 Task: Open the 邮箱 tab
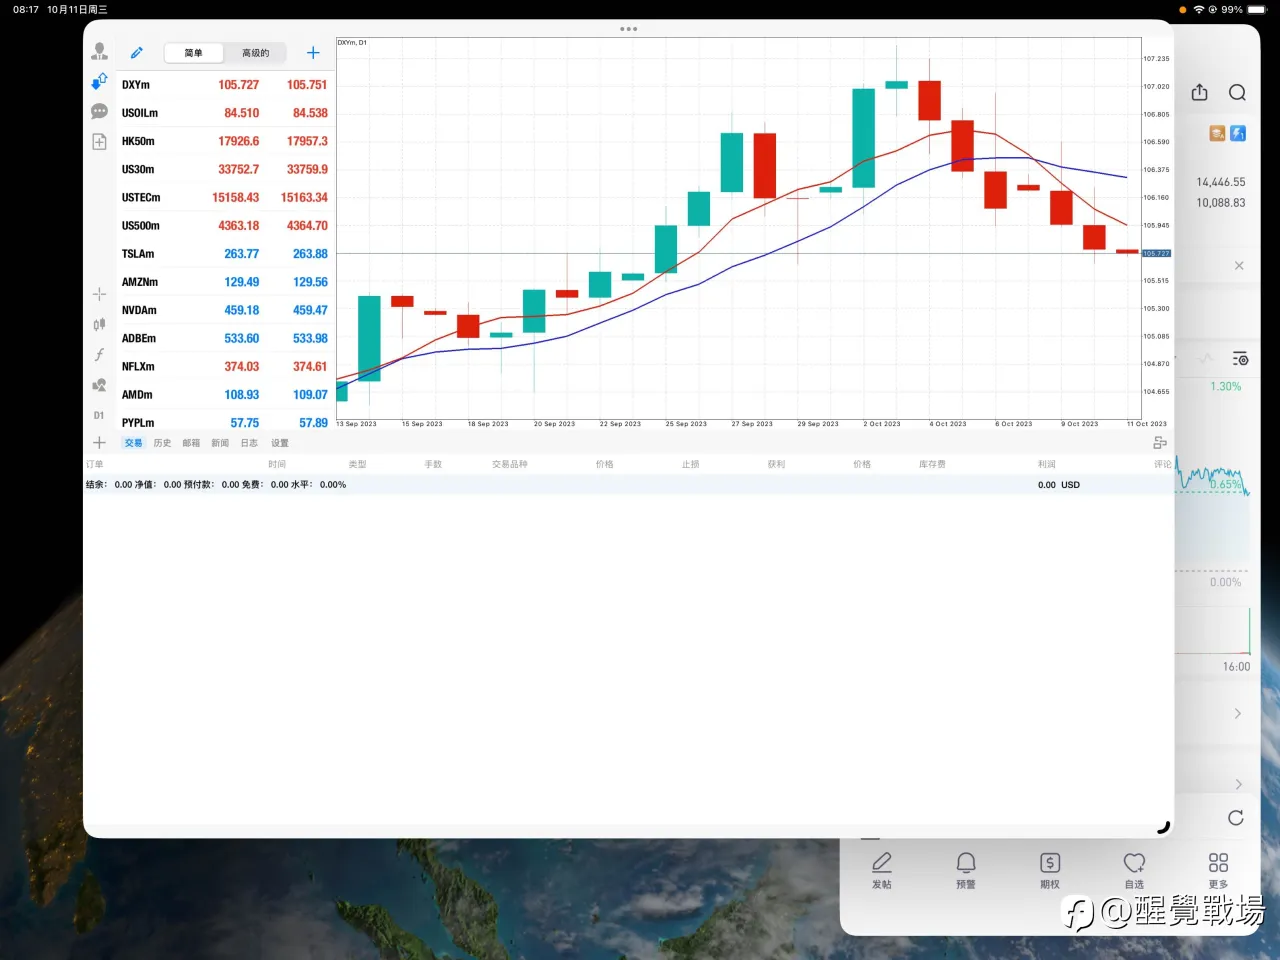coord(191,443)
